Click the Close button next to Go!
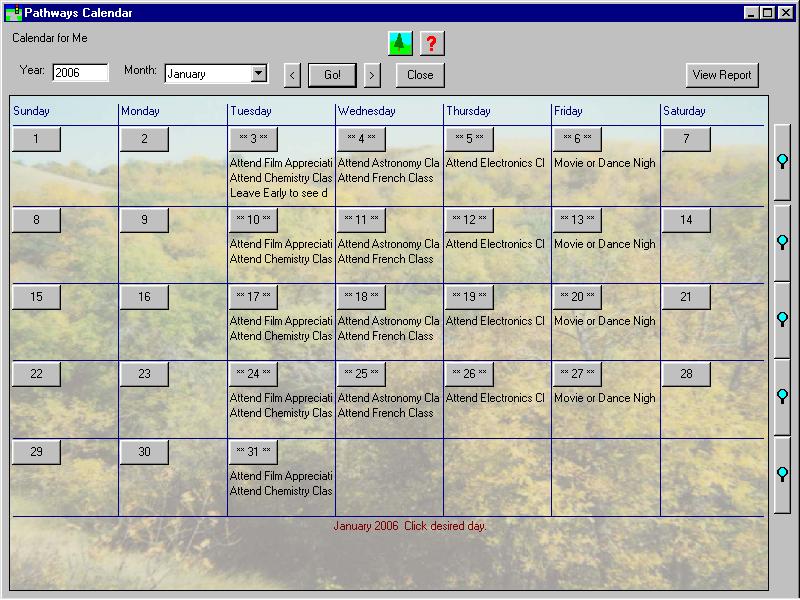 pyautogui.click(x=420, y=75)
